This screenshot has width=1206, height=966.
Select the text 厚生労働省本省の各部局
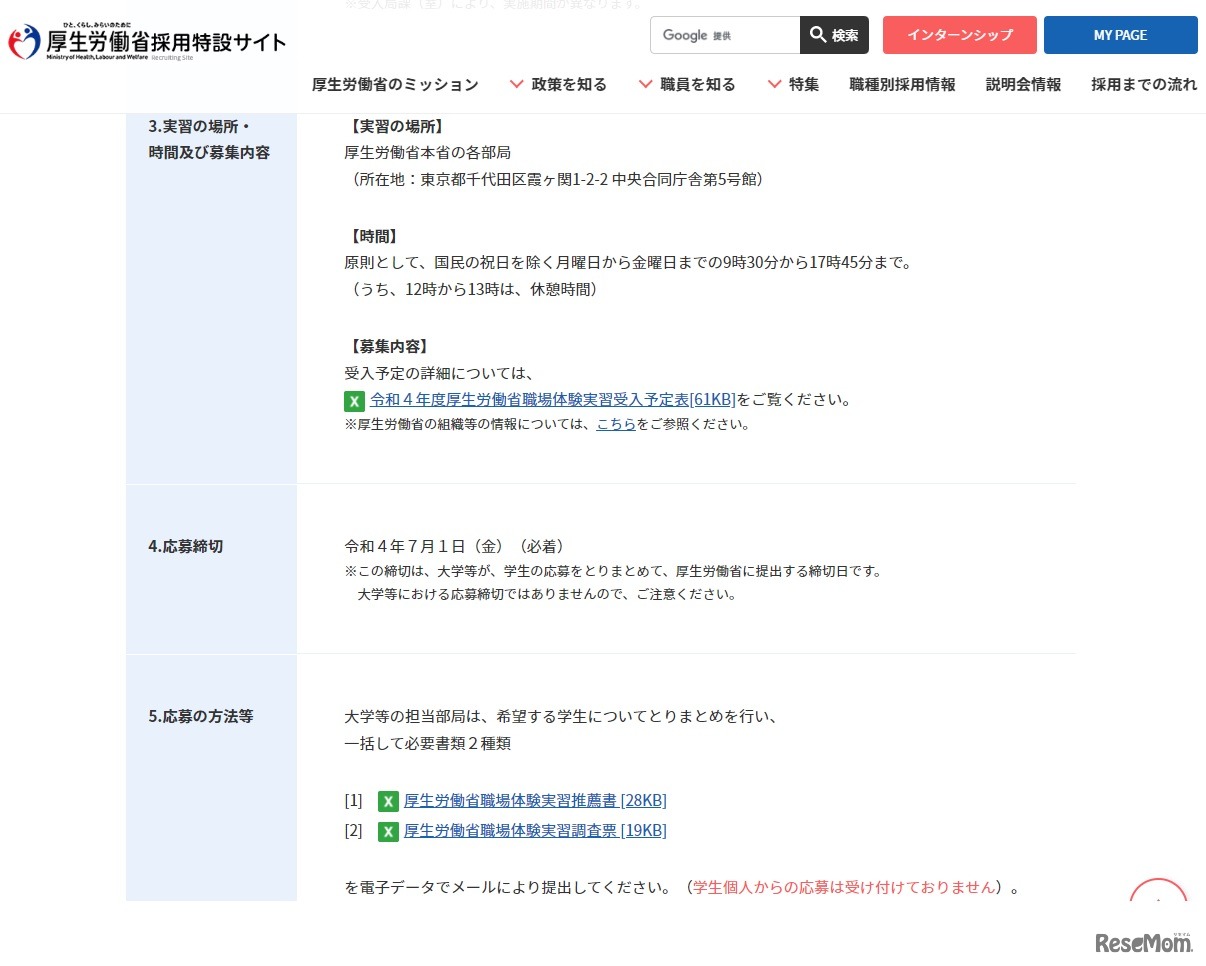coord(427,153)
